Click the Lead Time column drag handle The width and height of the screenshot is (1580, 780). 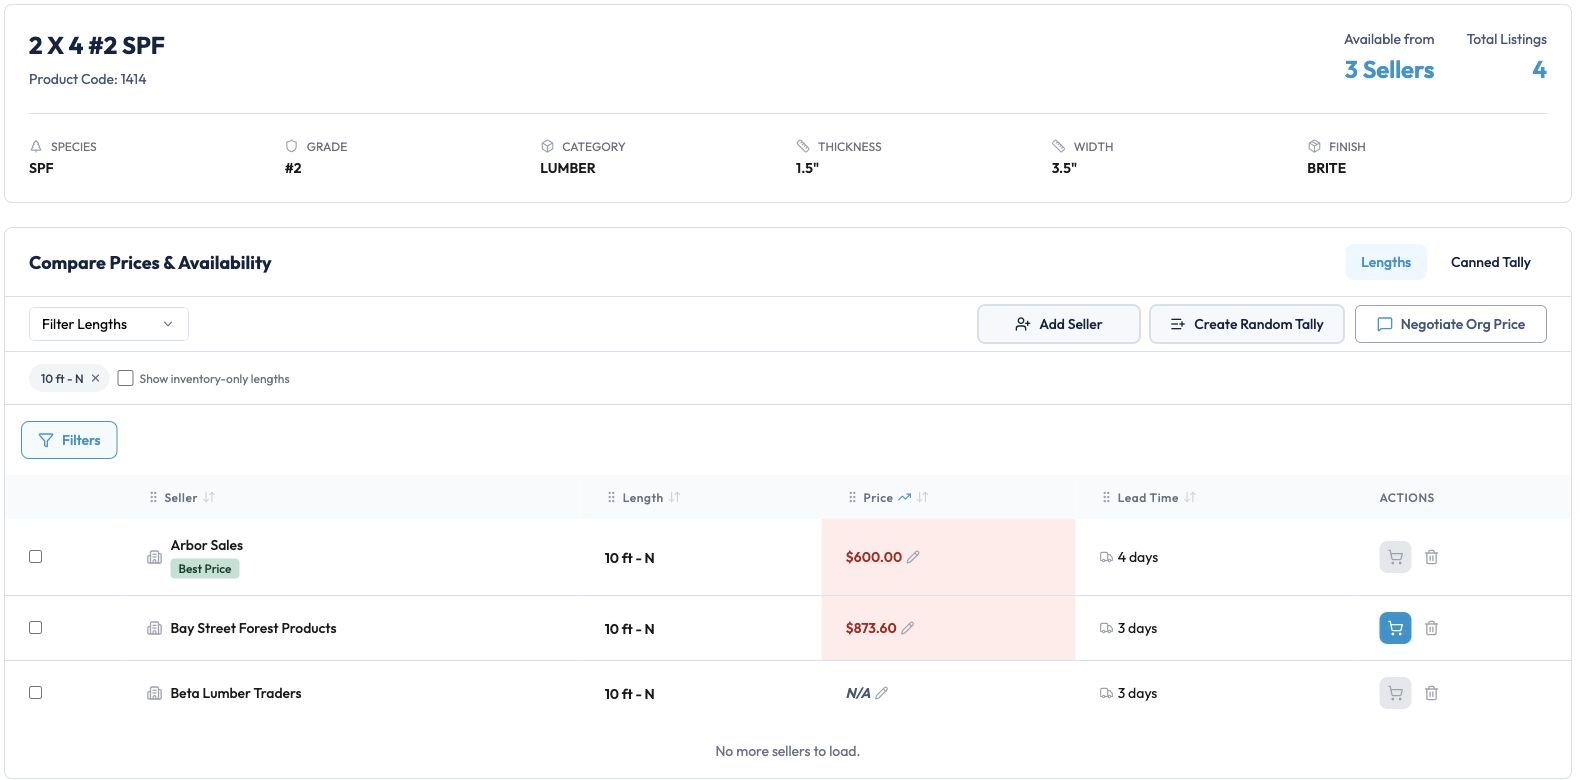coord(1106,497)
